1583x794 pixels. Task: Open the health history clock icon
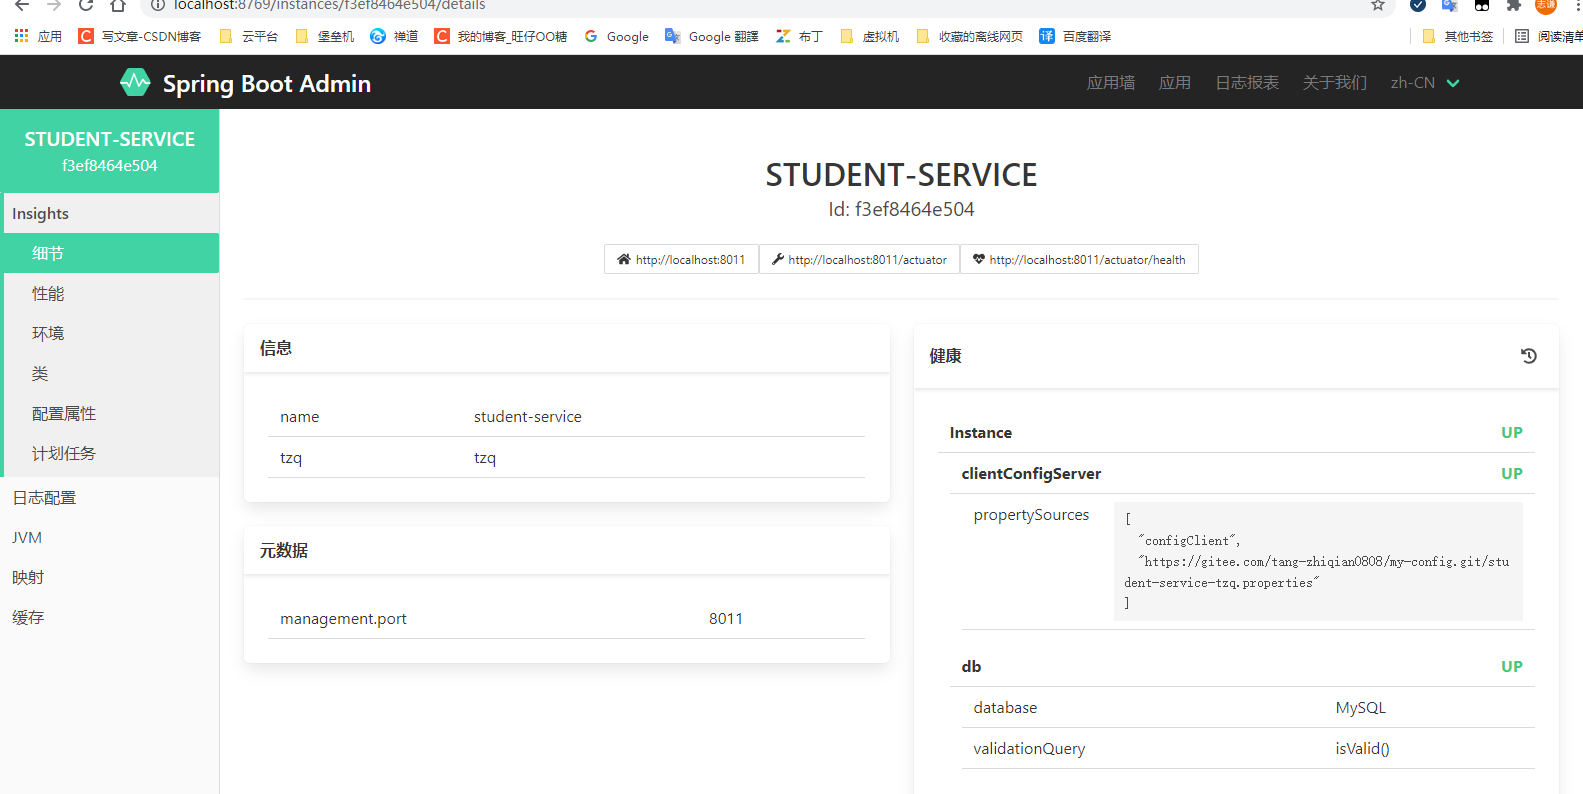pos(1528,356)
